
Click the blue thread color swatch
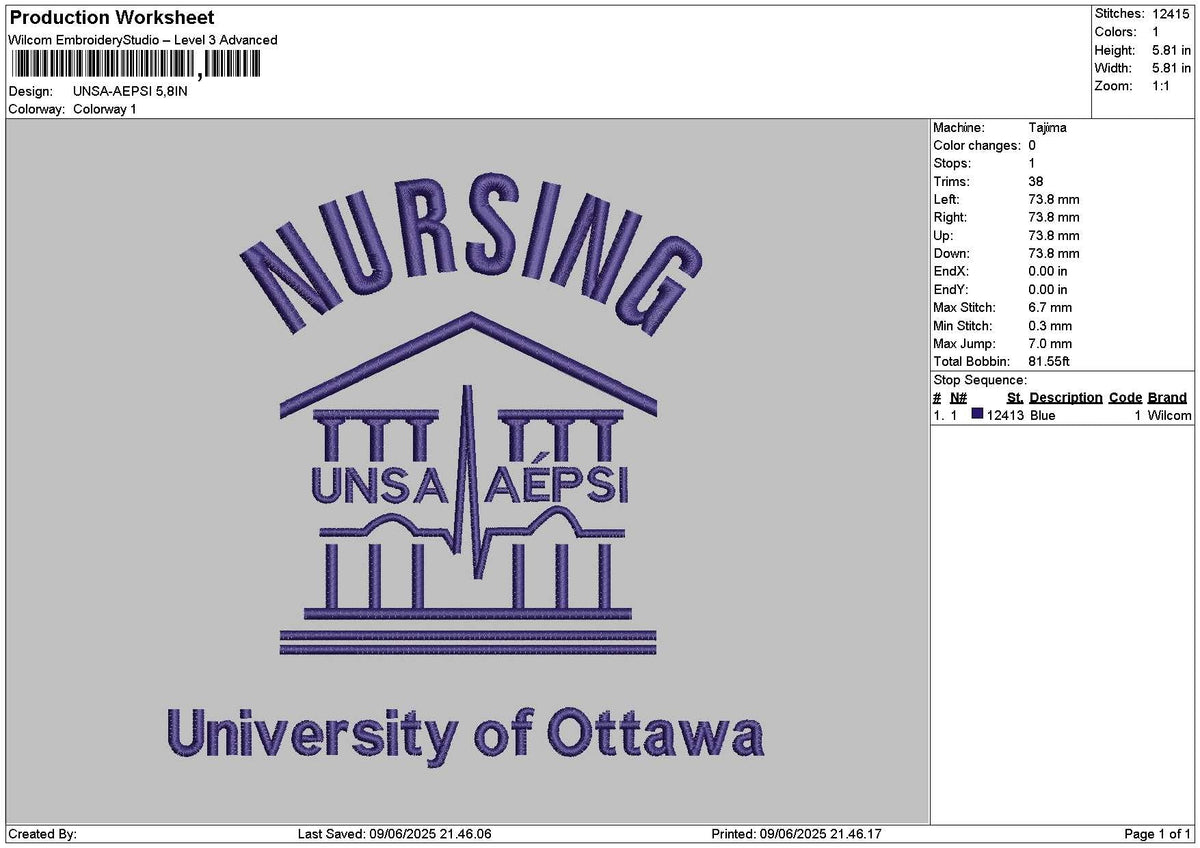click(x=977, y=415)
